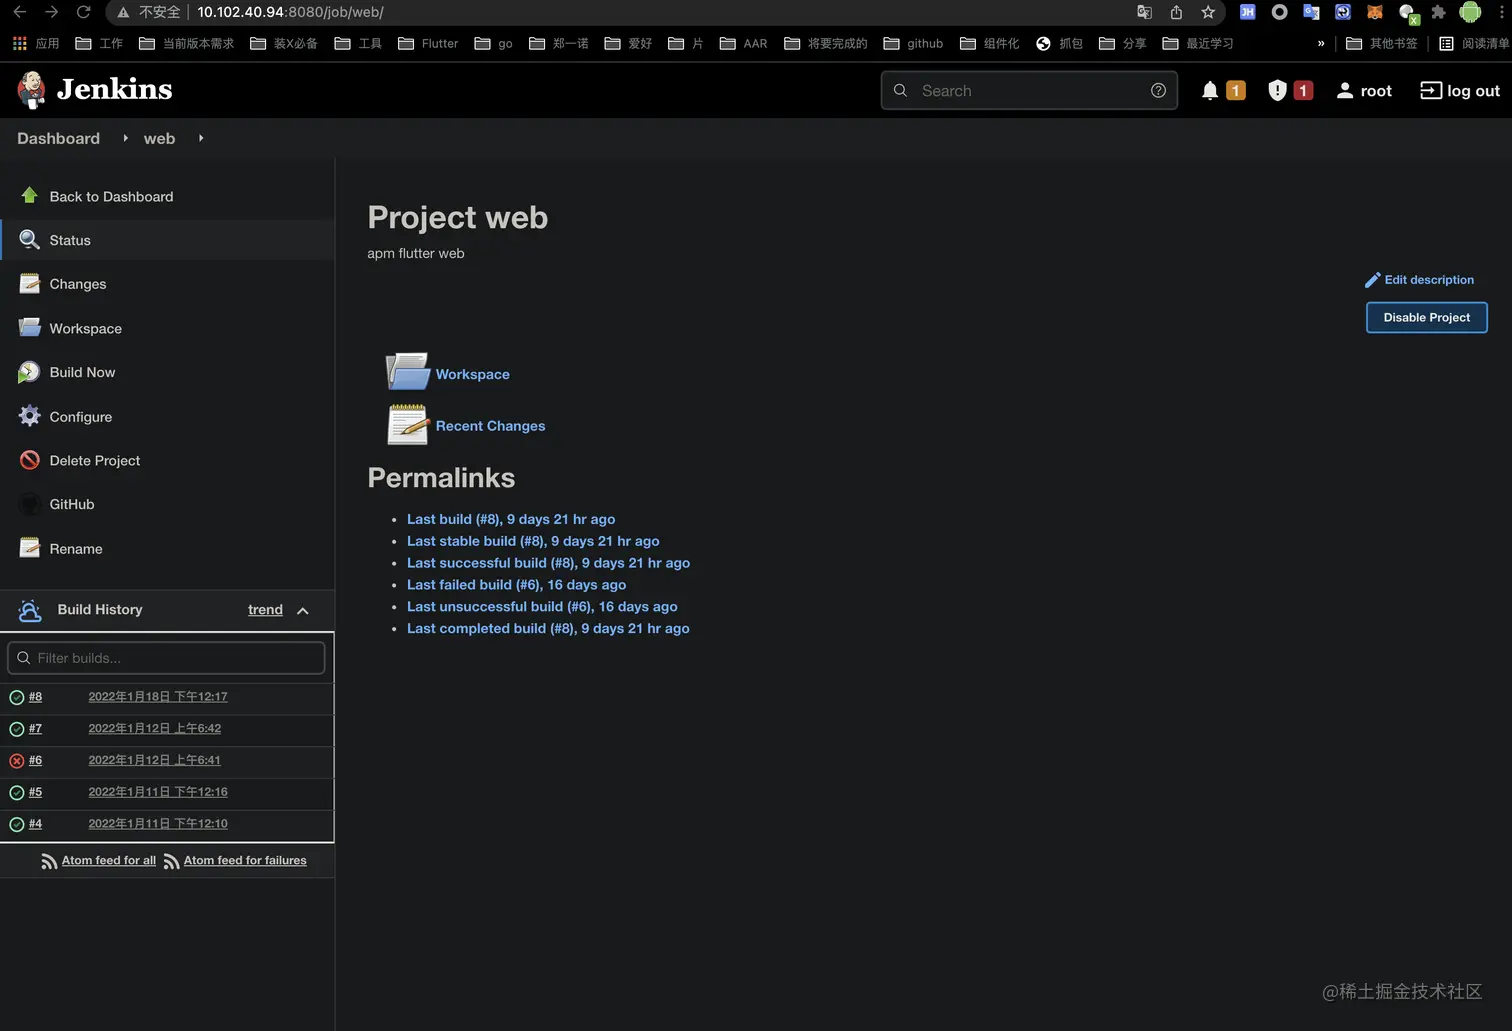Click the Configure gear icon
Viewport: 1512px width, 1031px height.
30,416
